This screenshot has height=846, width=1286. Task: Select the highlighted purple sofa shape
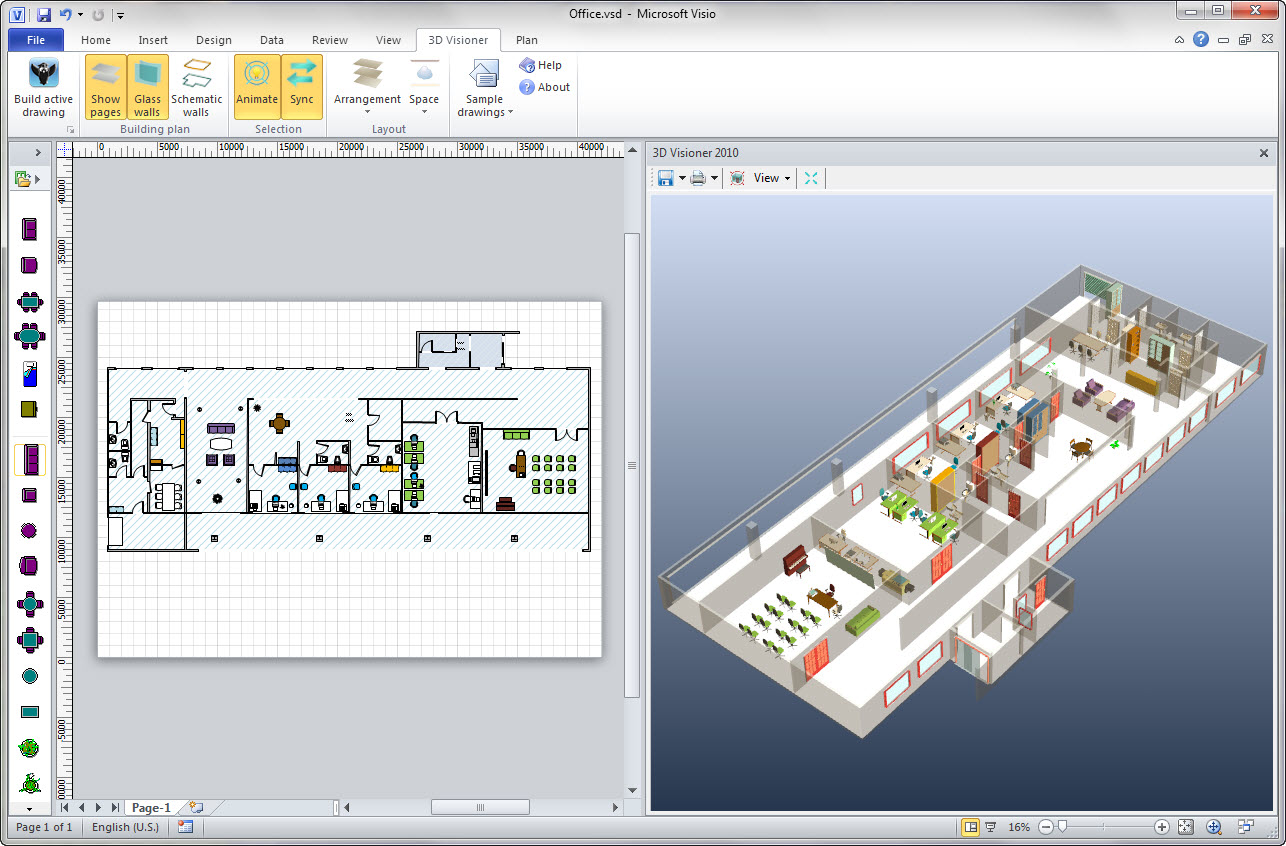coord(29,459)
